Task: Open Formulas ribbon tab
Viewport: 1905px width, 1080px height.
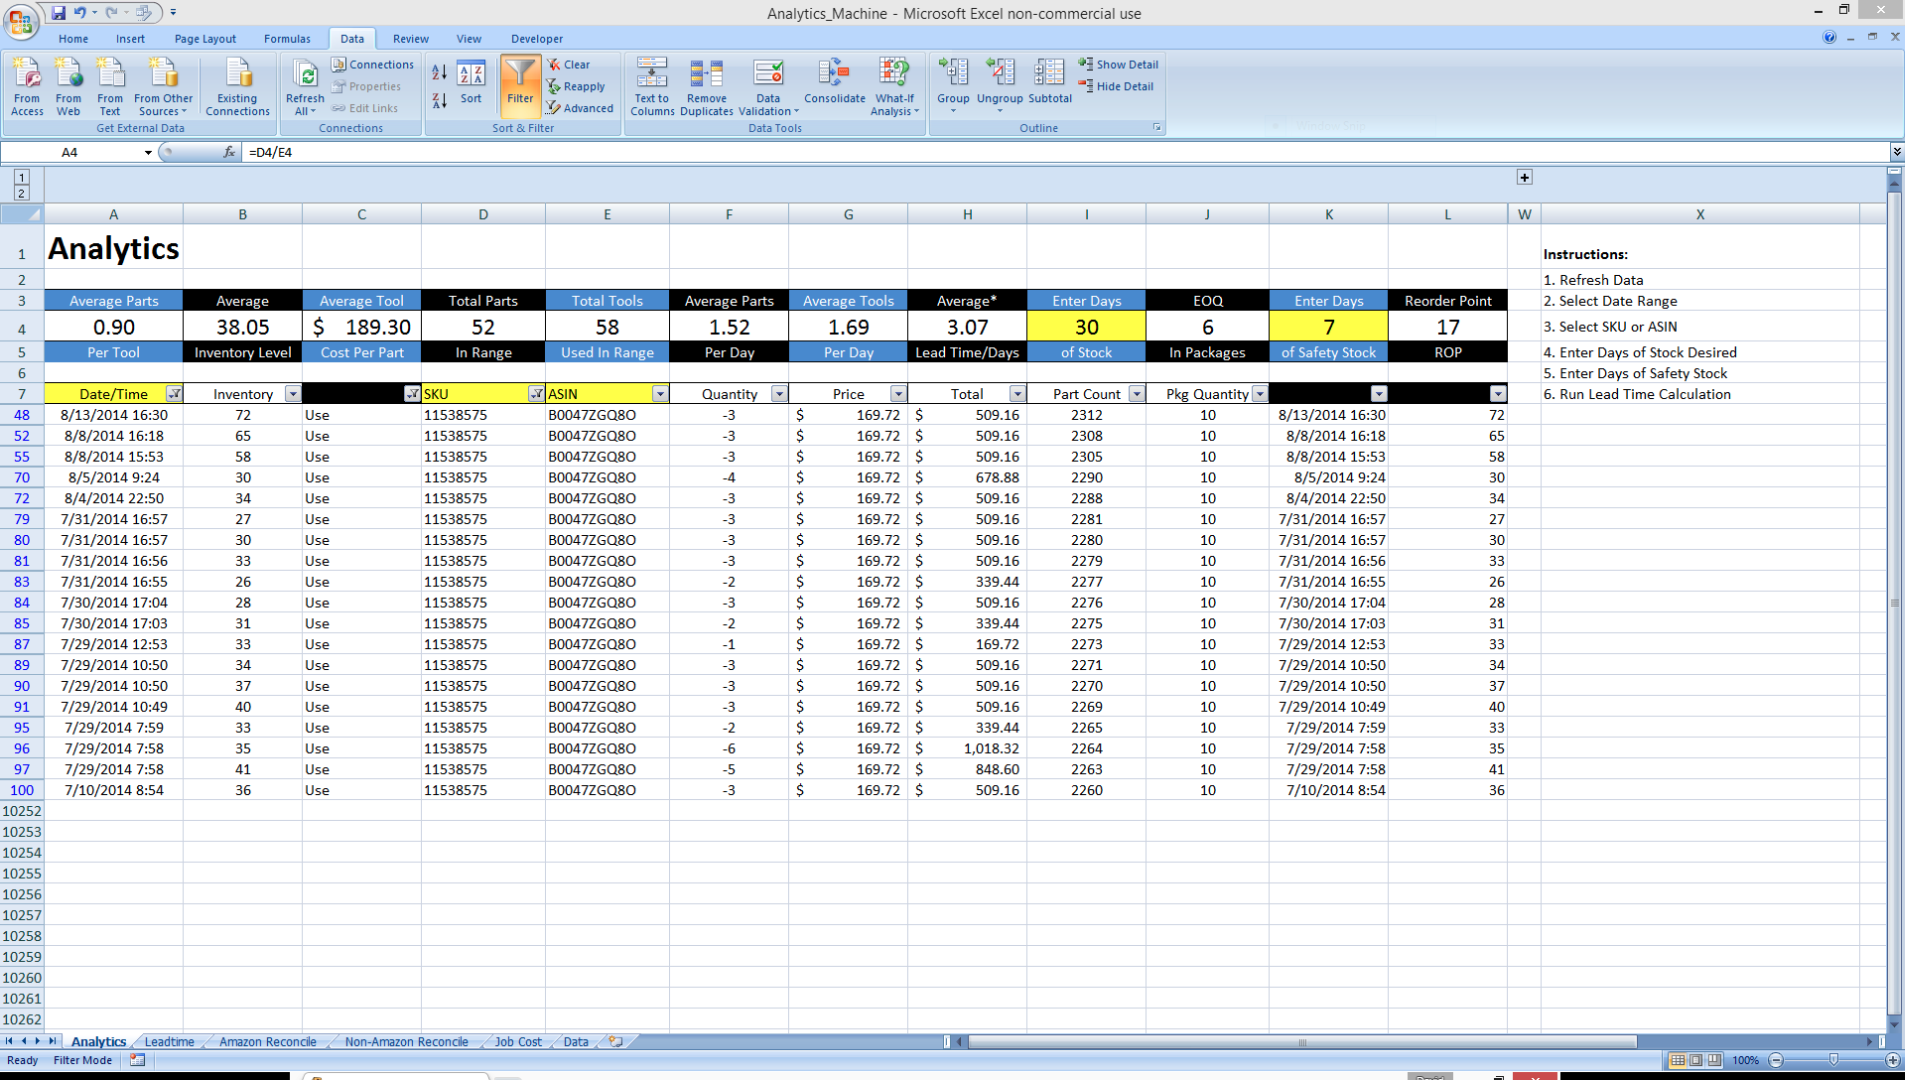Action: coord(287,39)
